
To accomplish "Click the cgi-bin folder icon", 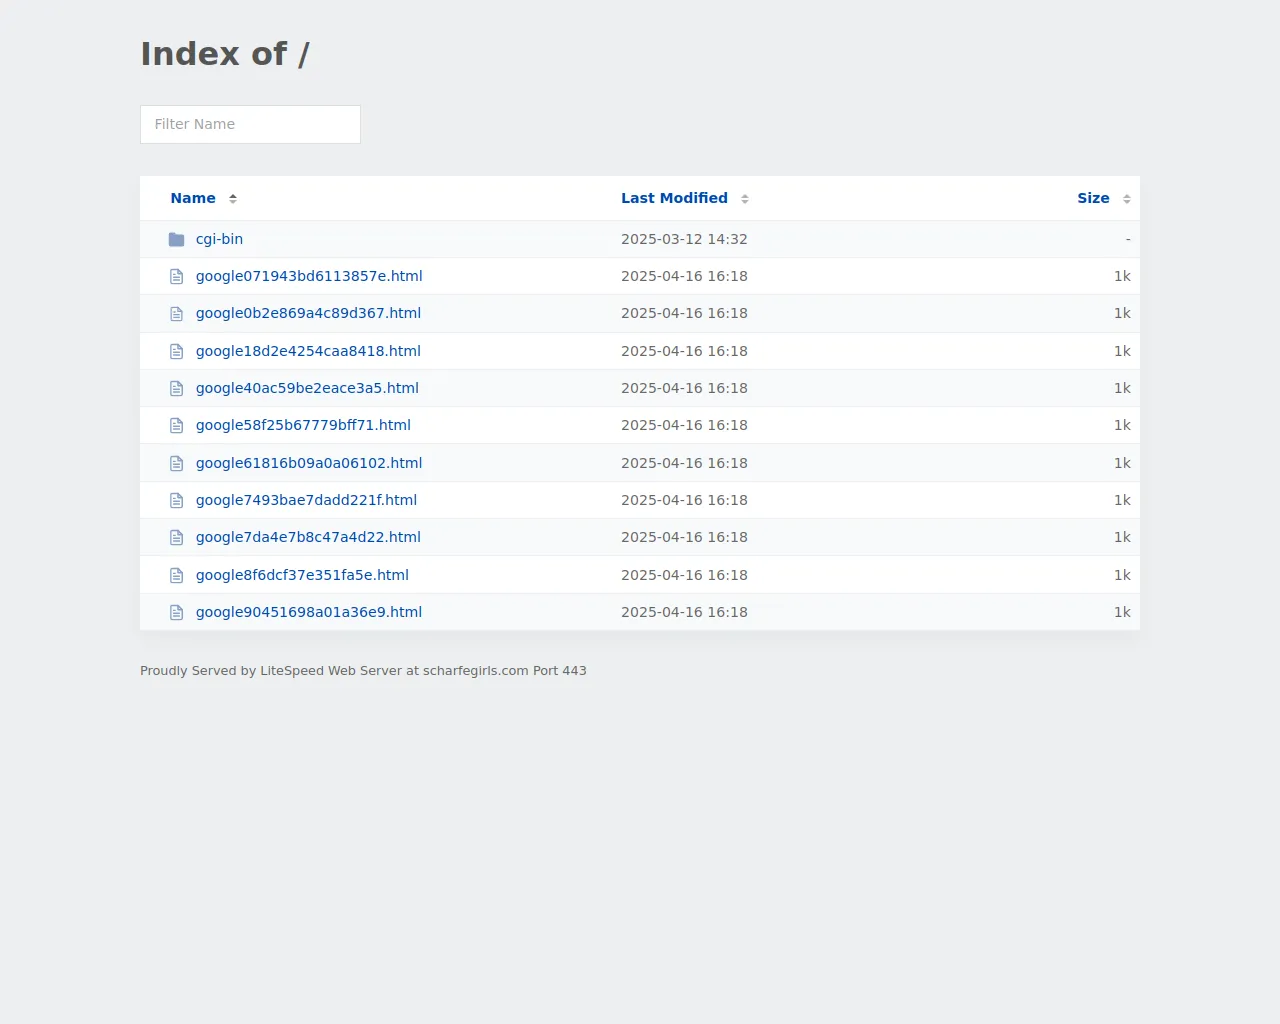I will pyautogui.click(x=177, y=240).
